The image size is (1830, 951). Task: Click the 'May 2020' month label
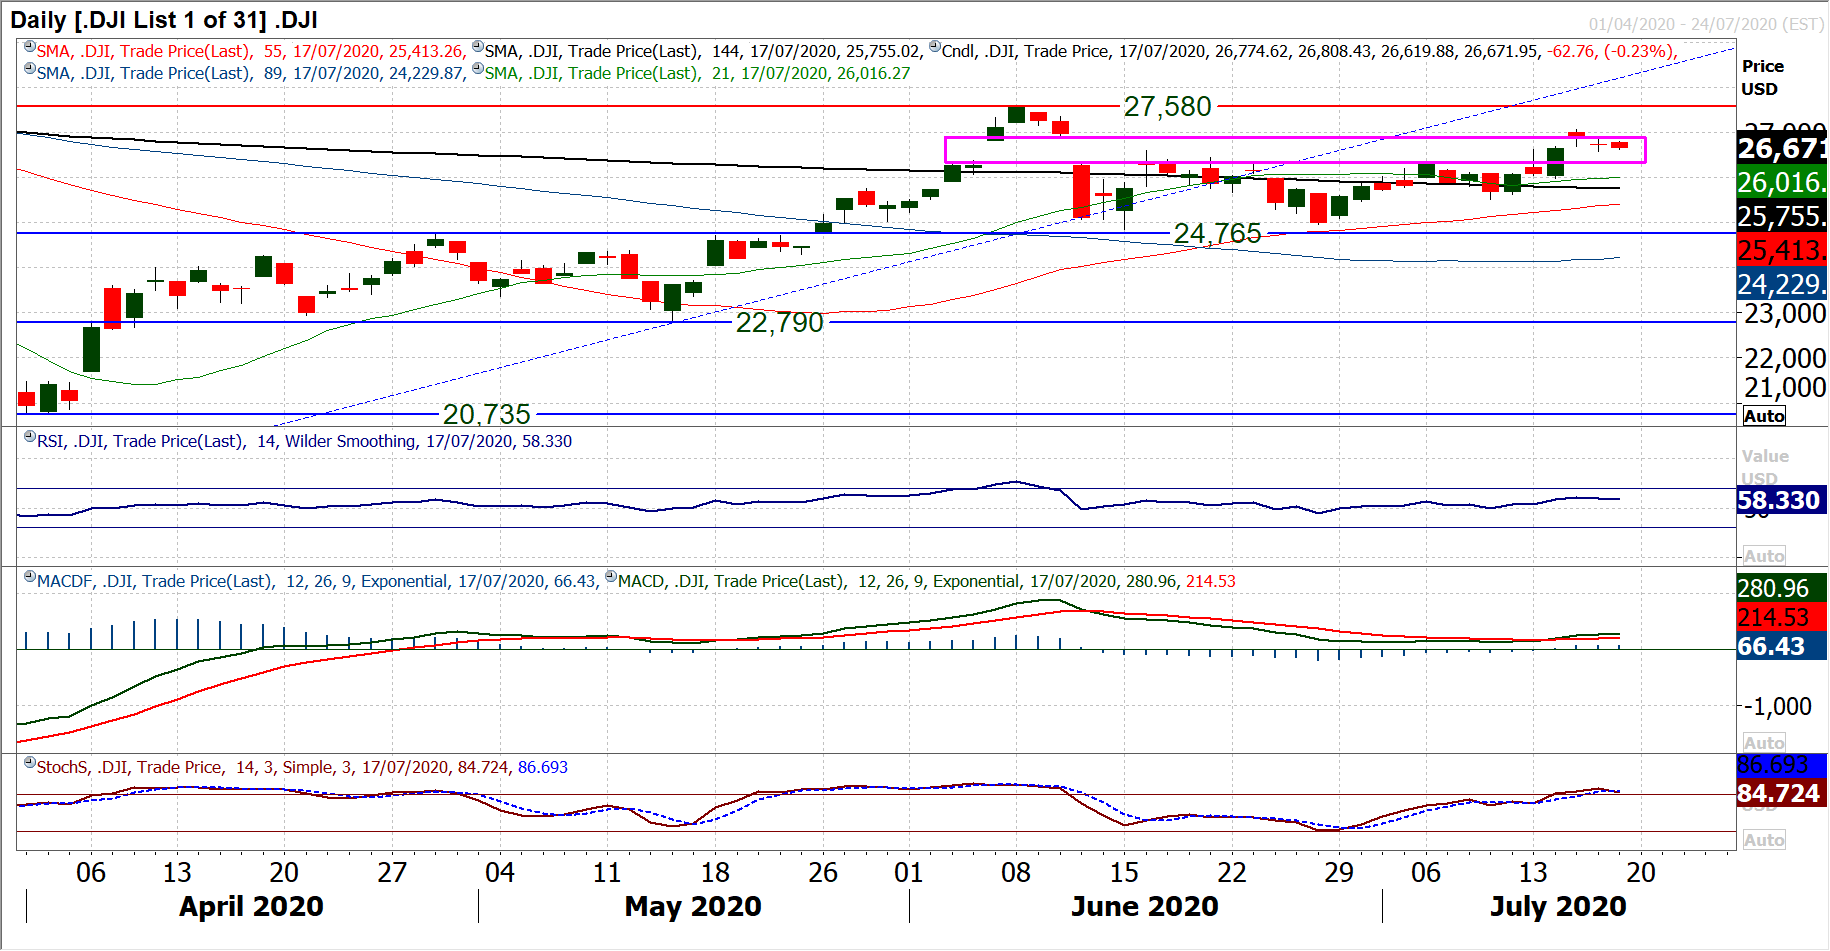click(x=693, y=906)
